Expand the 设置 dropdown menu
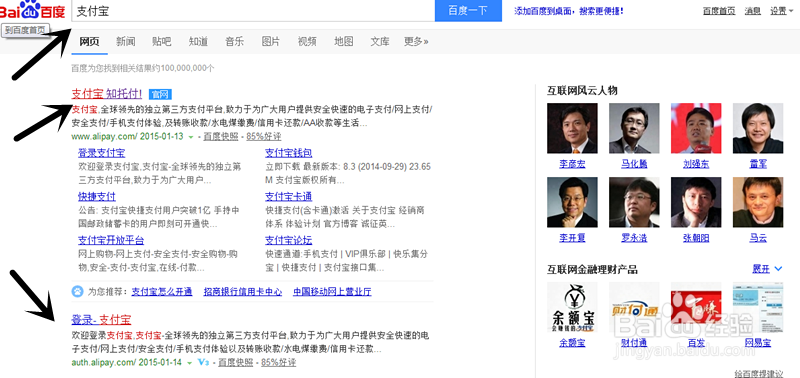The image size is (800, 378). 781,11
